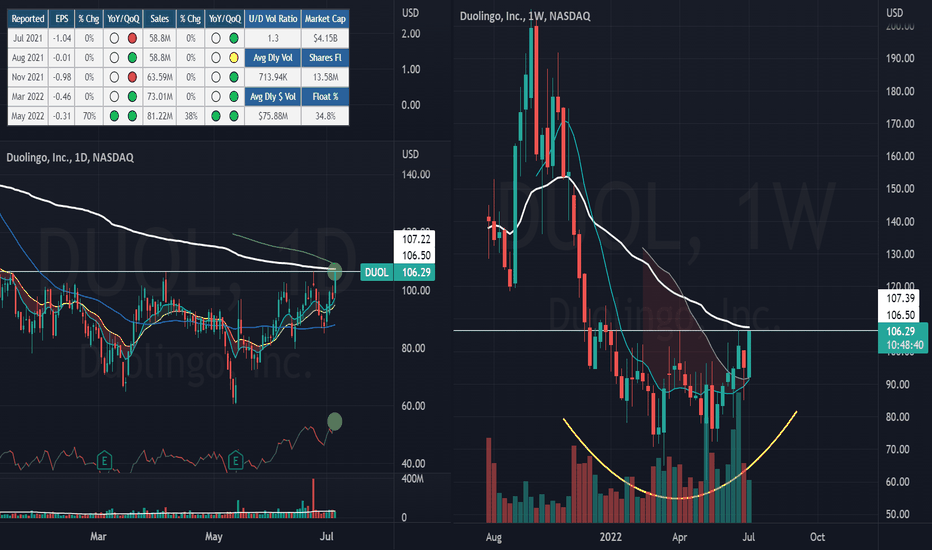The height and width of the screenshot is (550, 932).
Task: Click the Oct date on the weekly time axis
Action: [817, 537]
